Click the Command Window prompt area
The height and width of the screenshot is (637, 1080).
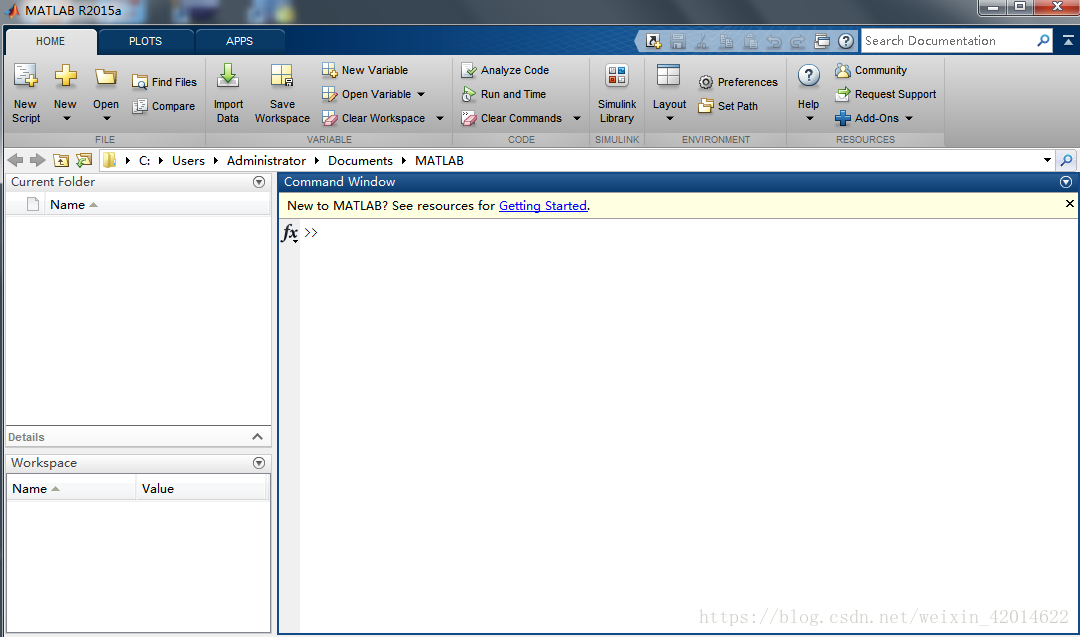pyautogui.click(x=688, y=426)
